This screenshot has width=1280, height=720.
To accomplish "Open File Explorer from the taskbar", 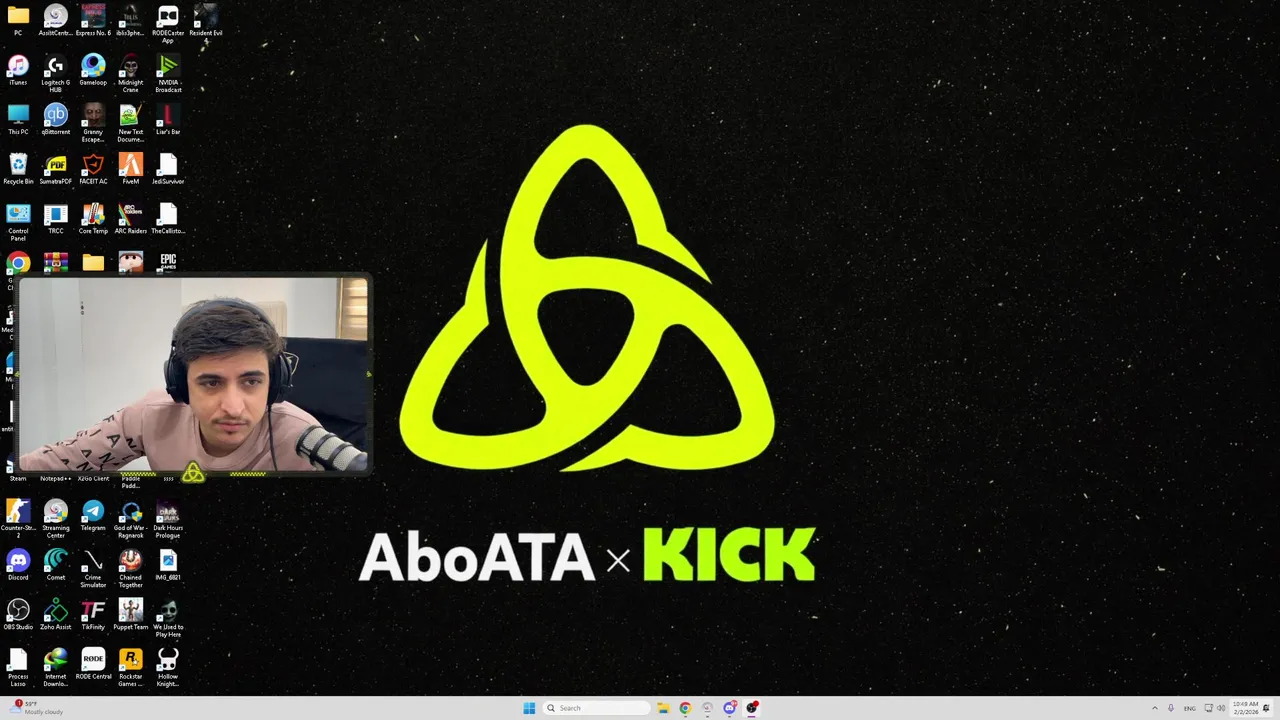I will (663, 708).
